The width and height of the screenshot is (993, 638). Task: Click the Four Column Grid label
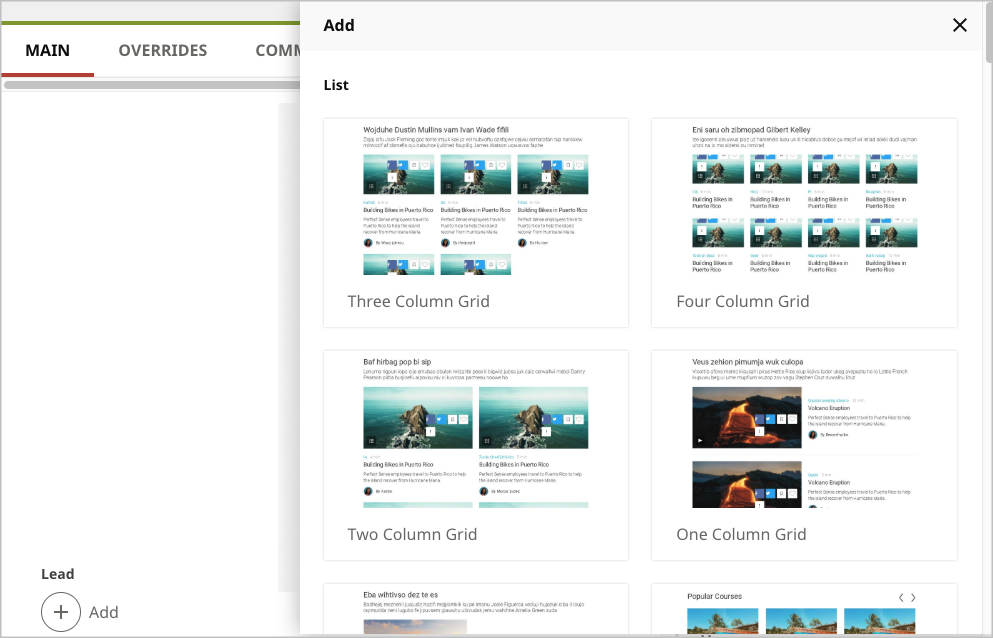click(x=743, y=302)
